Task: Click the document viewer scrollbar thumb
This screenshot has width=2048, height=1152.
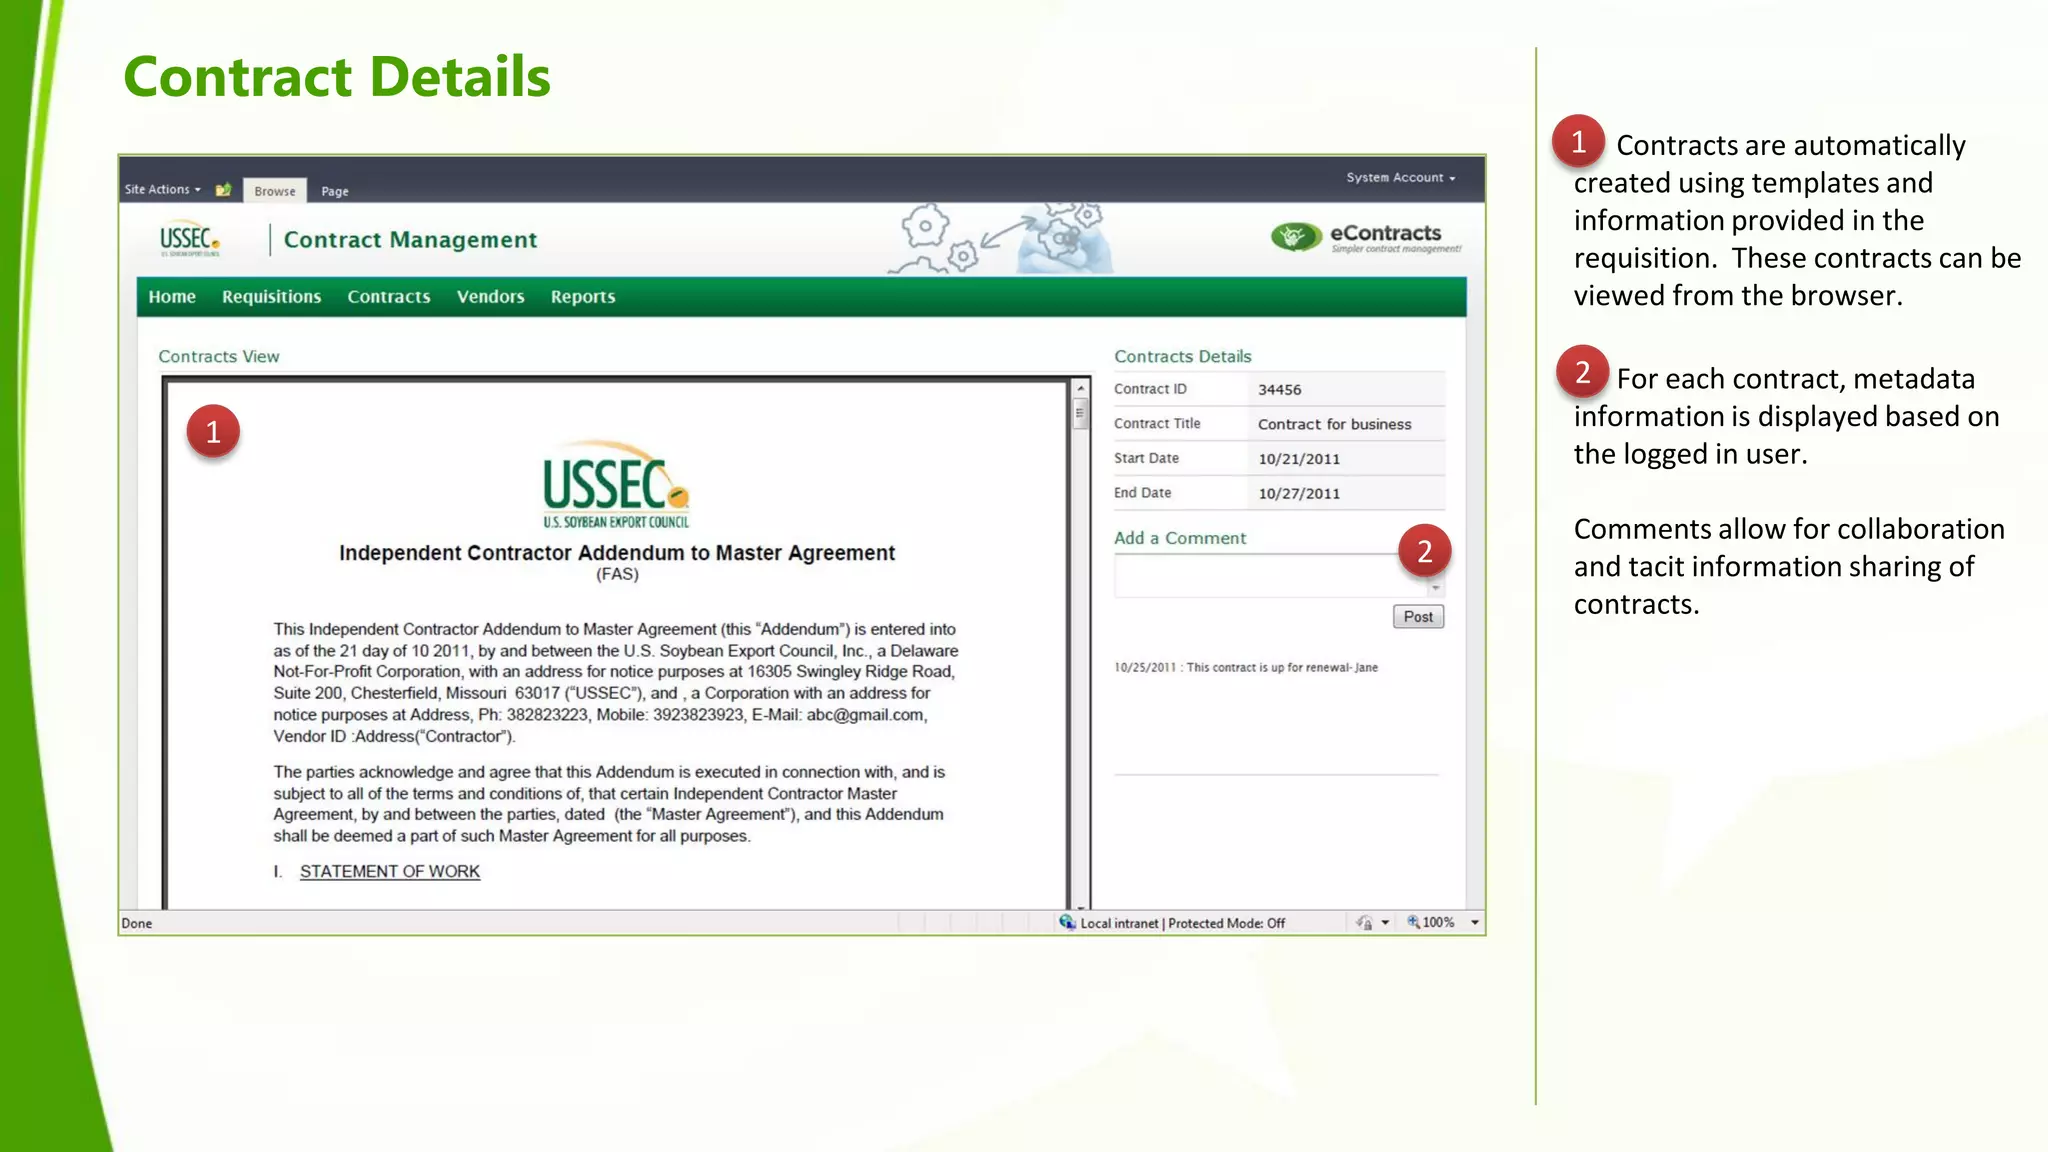Action: click(x=1081, y=413)
